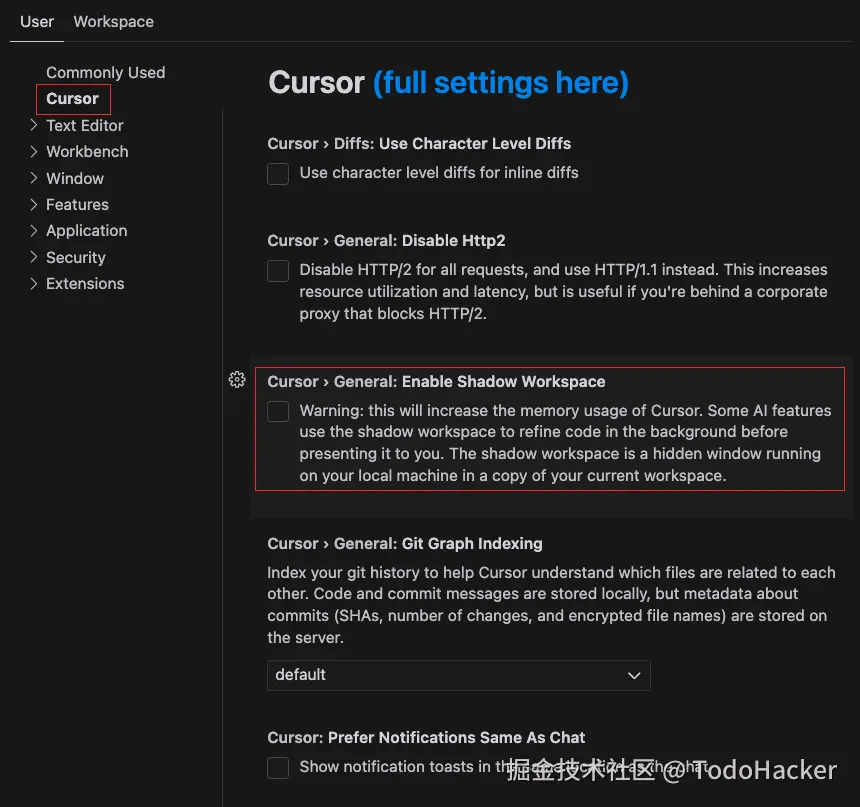Tick the Disable Http2 checkbox

tap(278, 270)
